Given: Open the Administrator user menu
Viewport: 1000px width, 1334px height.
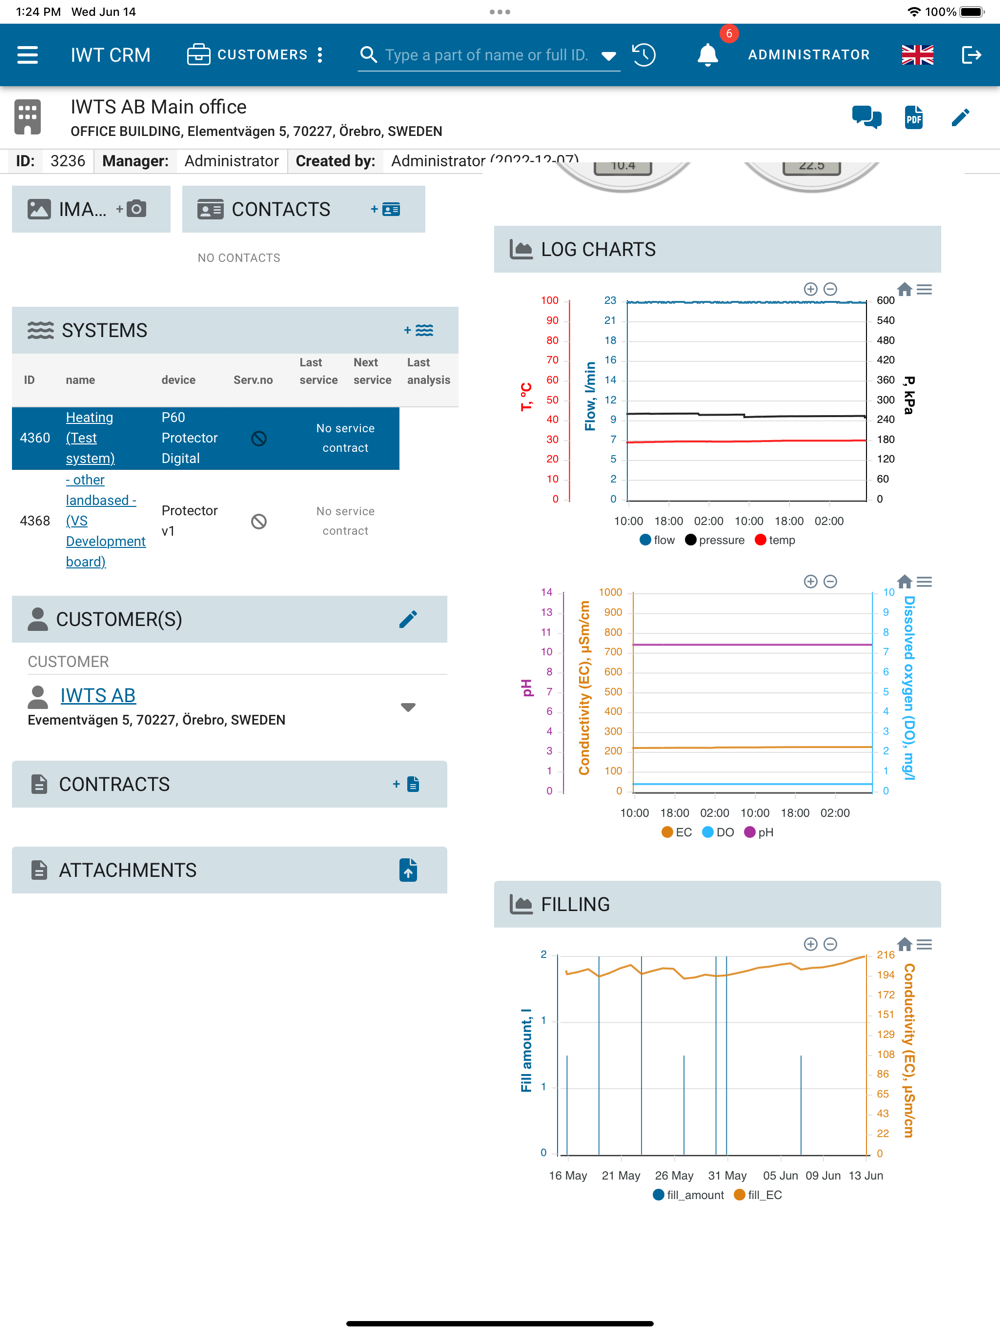Looking at the screenshot, I should click(809, 55).
